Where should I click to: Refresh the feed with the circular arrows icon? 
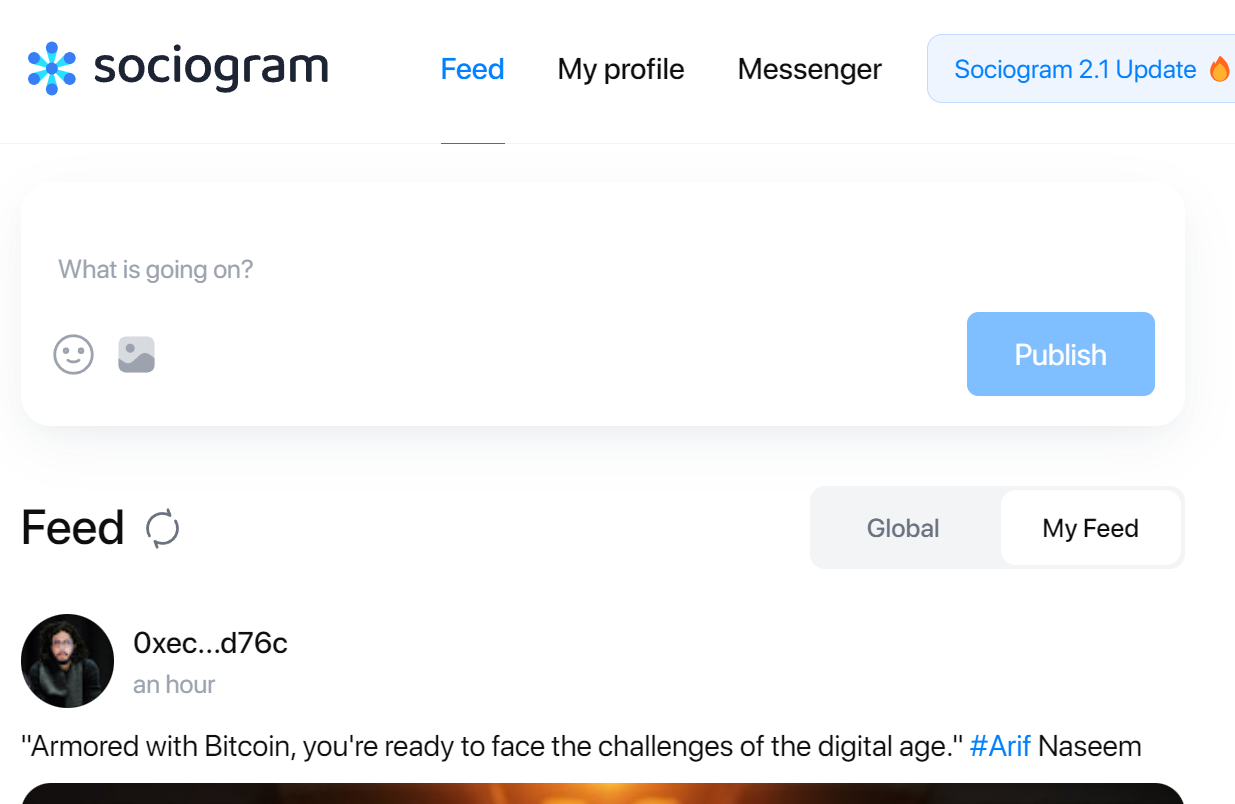point(162,528)
